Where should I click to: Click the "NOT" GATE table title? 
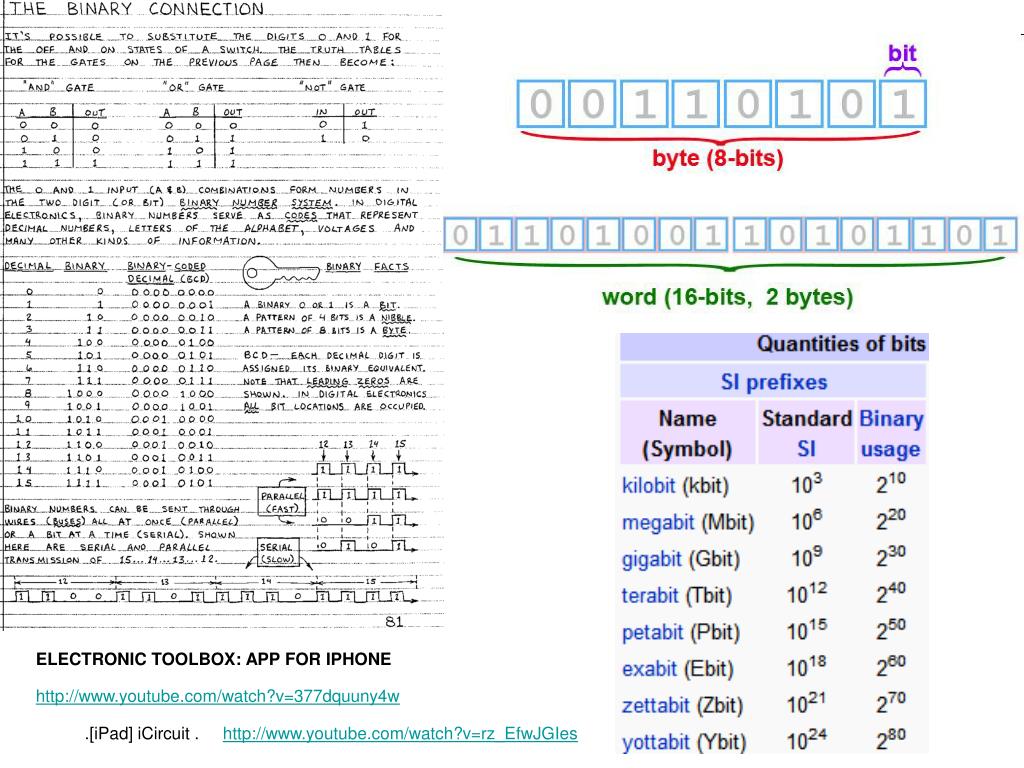[x=333, y=87]
